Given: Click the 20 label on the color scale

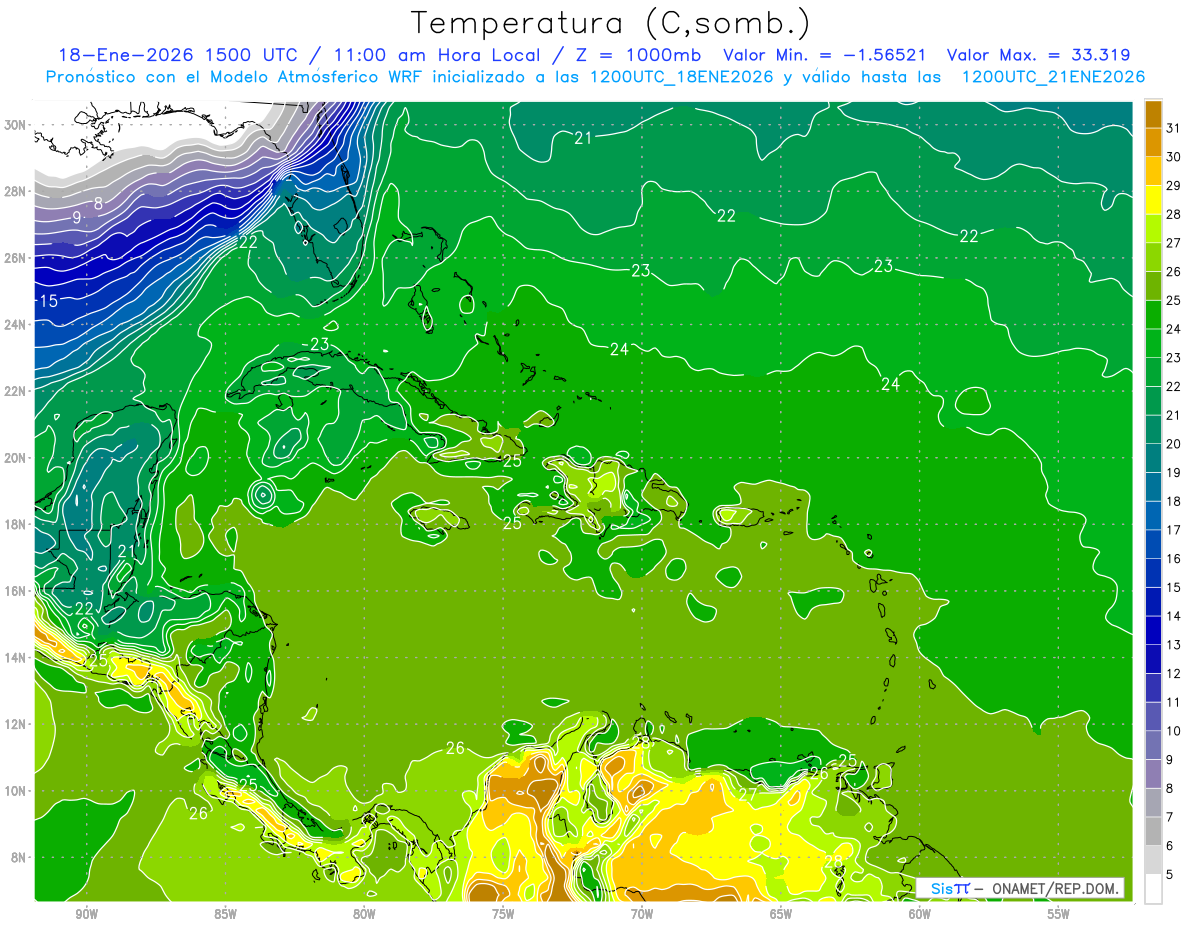Looking at the screenshot, I should tap(1174, 443).
